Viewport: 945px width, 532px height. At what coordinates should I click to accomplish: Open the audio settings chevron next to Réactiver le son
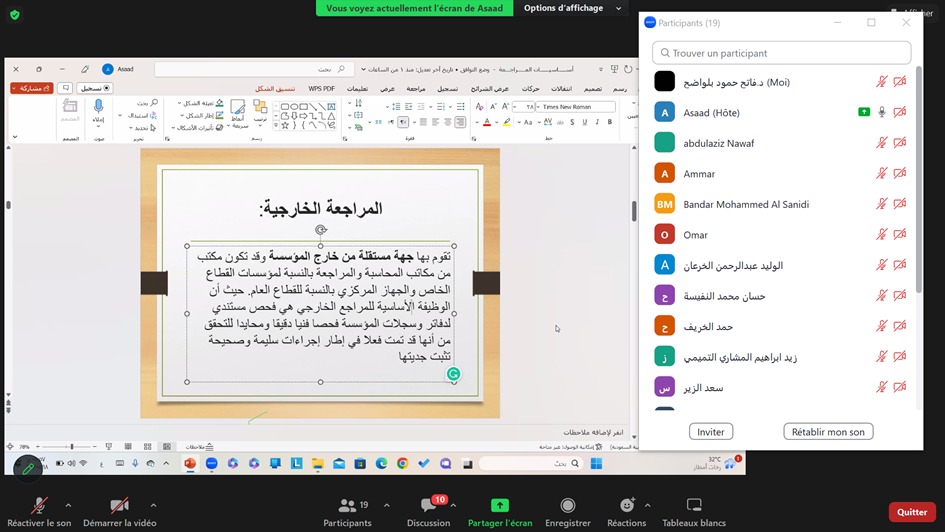(68, 505)
